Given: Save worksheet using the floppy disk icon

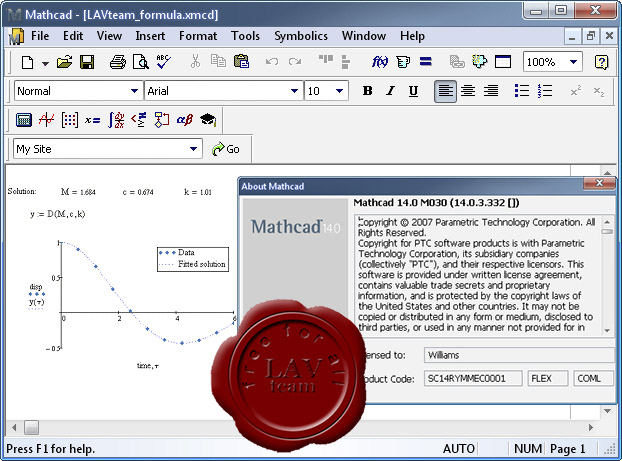Looking at the screenshot, I should pyautogui.click(x=87, y=62).
